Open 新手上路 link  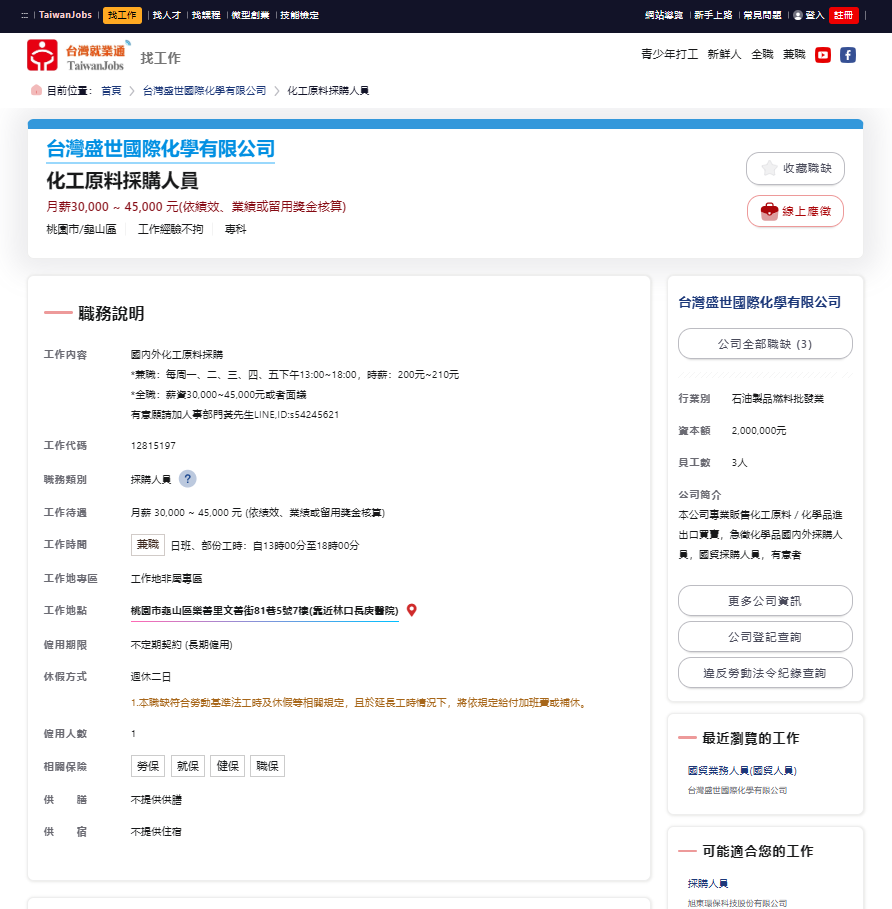(713, 15)
